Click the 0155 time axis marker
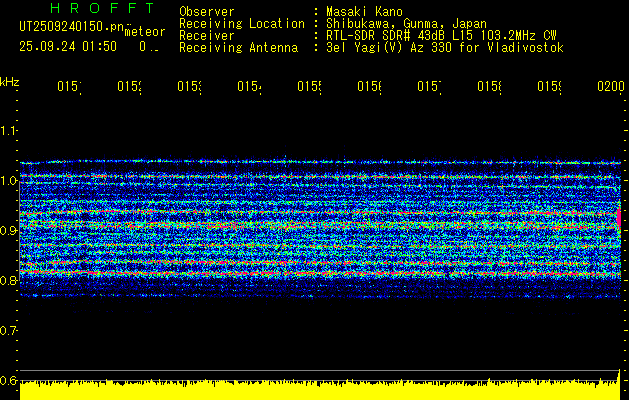 point(309,86)
